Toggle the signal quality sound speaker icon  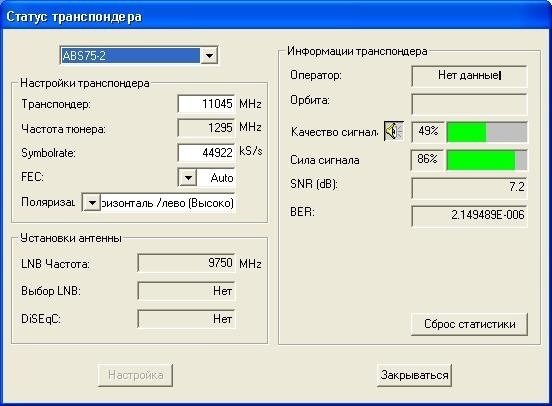(x=394, y=131)
